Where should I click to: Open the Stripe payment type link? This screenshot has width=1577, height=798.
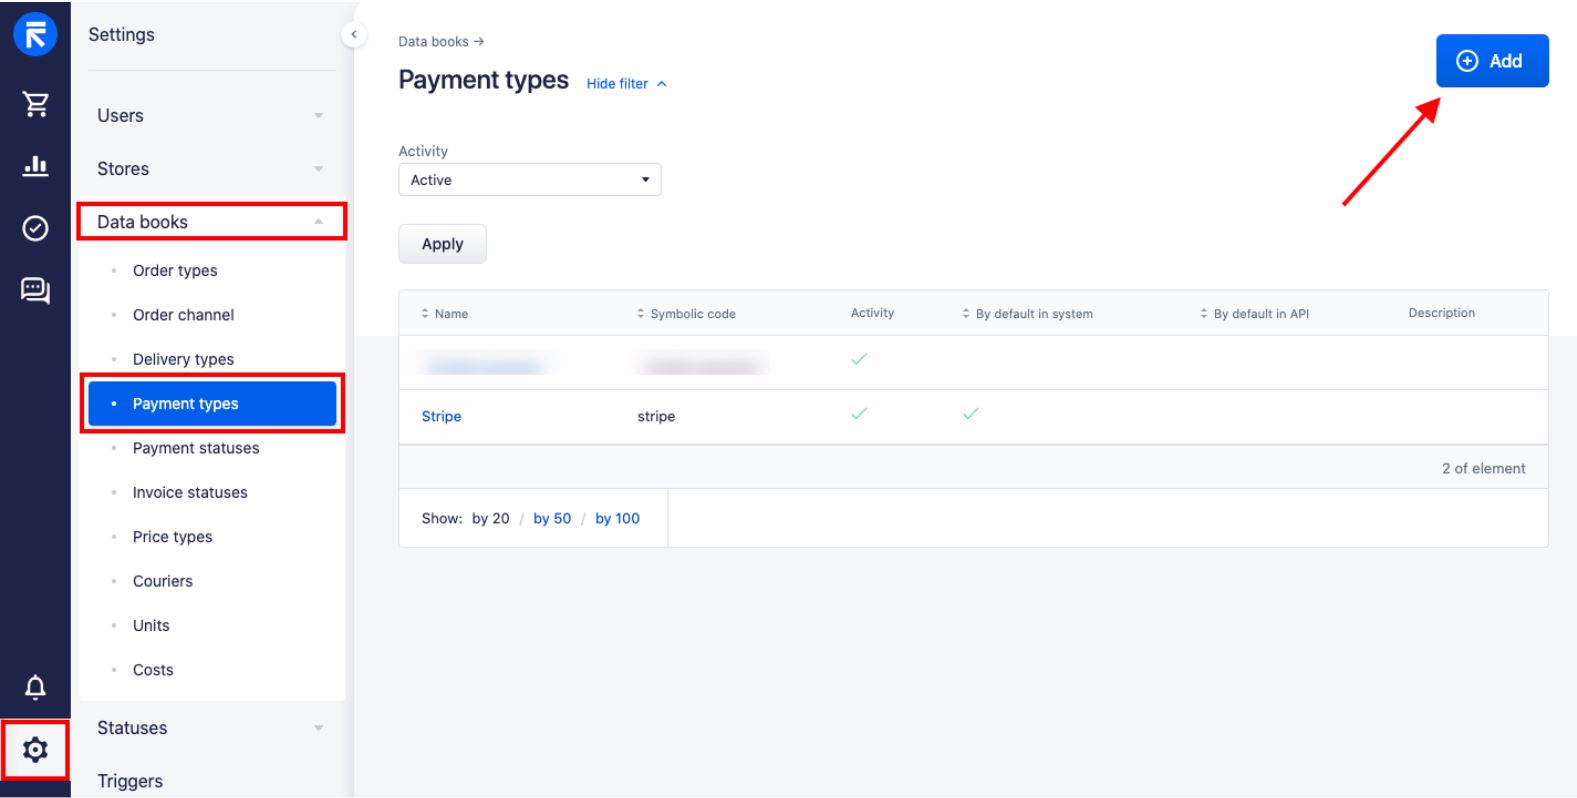pos(441,416)
